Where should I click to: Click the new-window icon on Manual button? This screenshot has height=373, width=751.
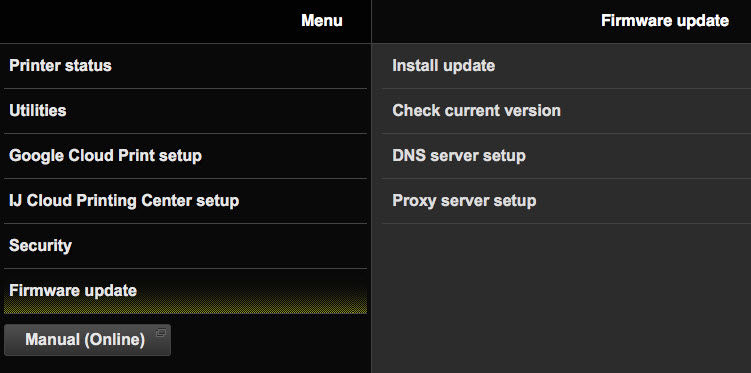tap(161, 331)
